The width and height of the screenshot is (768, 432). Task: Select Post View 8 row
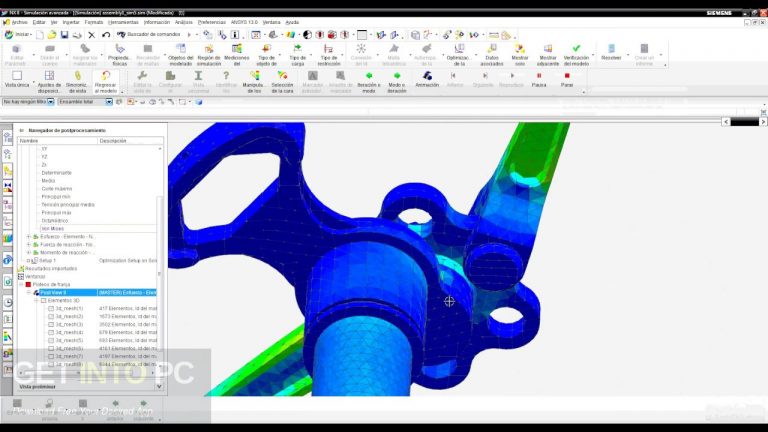[97, 292]
